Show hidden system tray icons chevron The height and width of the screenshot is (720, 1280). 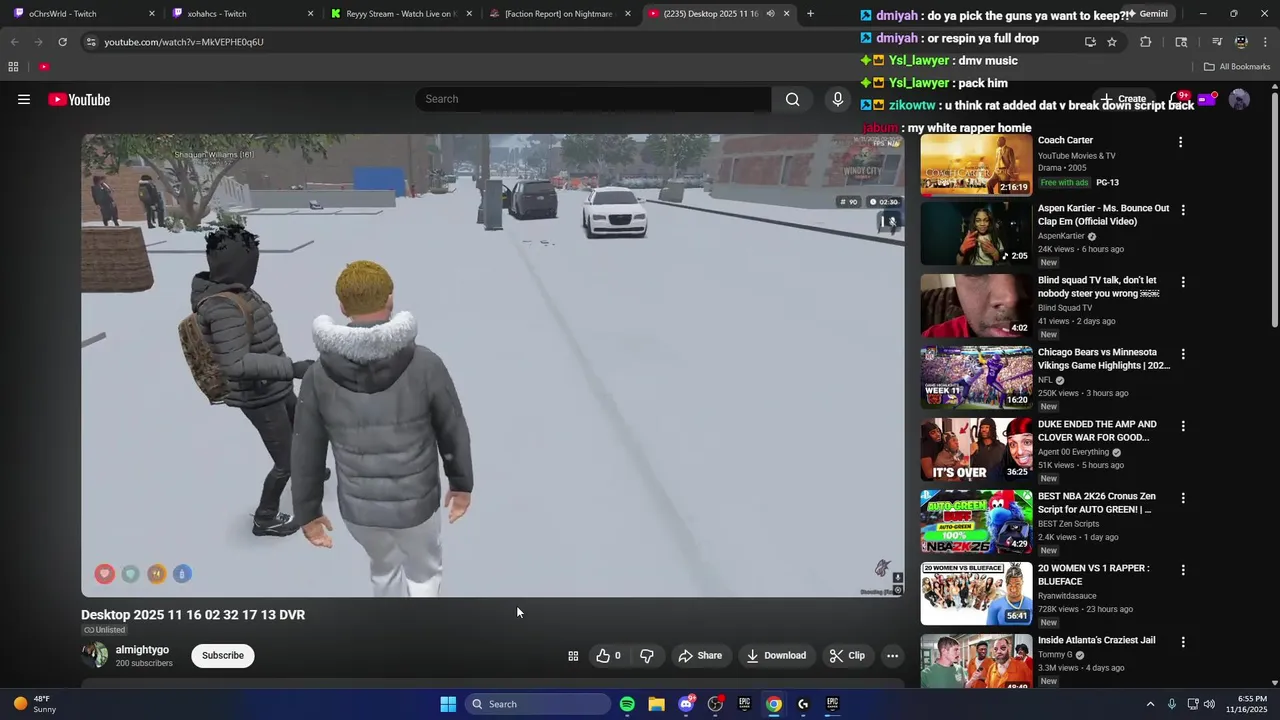1150,704
